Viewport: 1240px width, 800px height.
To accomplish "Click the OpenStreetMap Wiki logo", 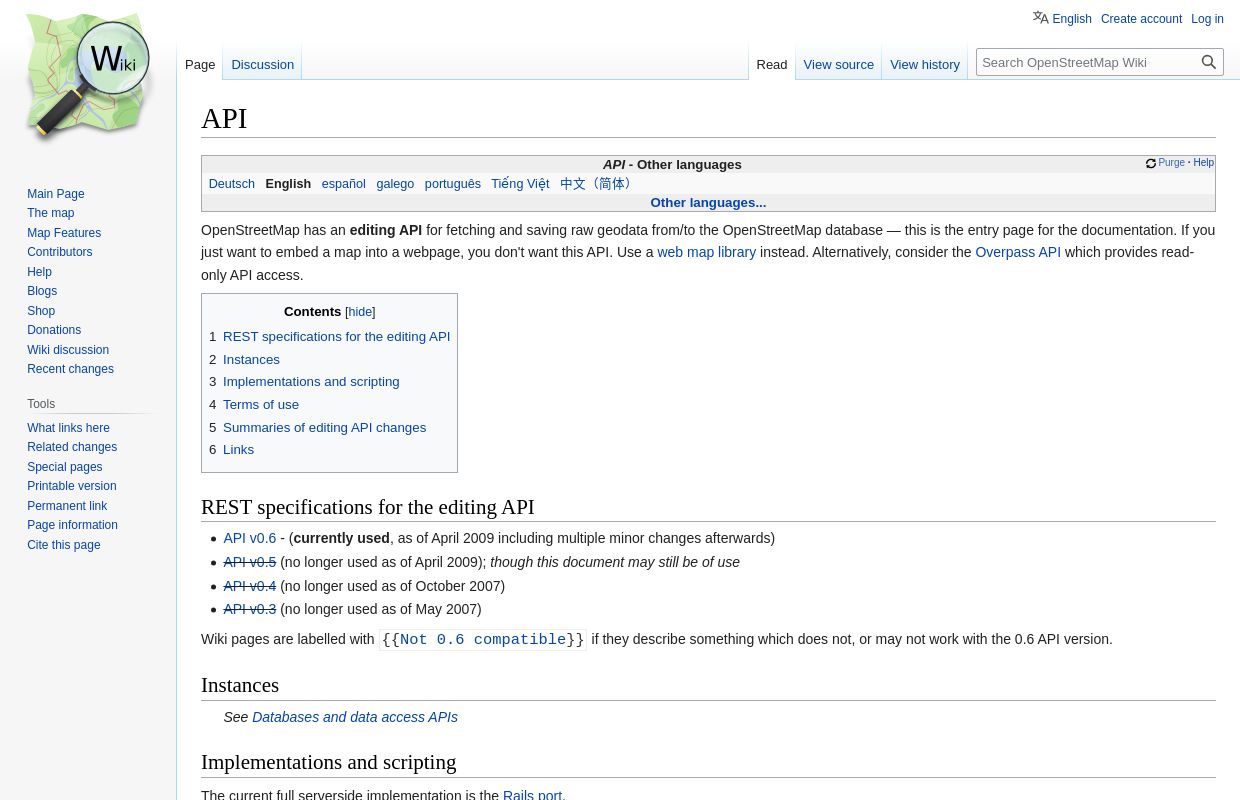I will tap(88, 77).
